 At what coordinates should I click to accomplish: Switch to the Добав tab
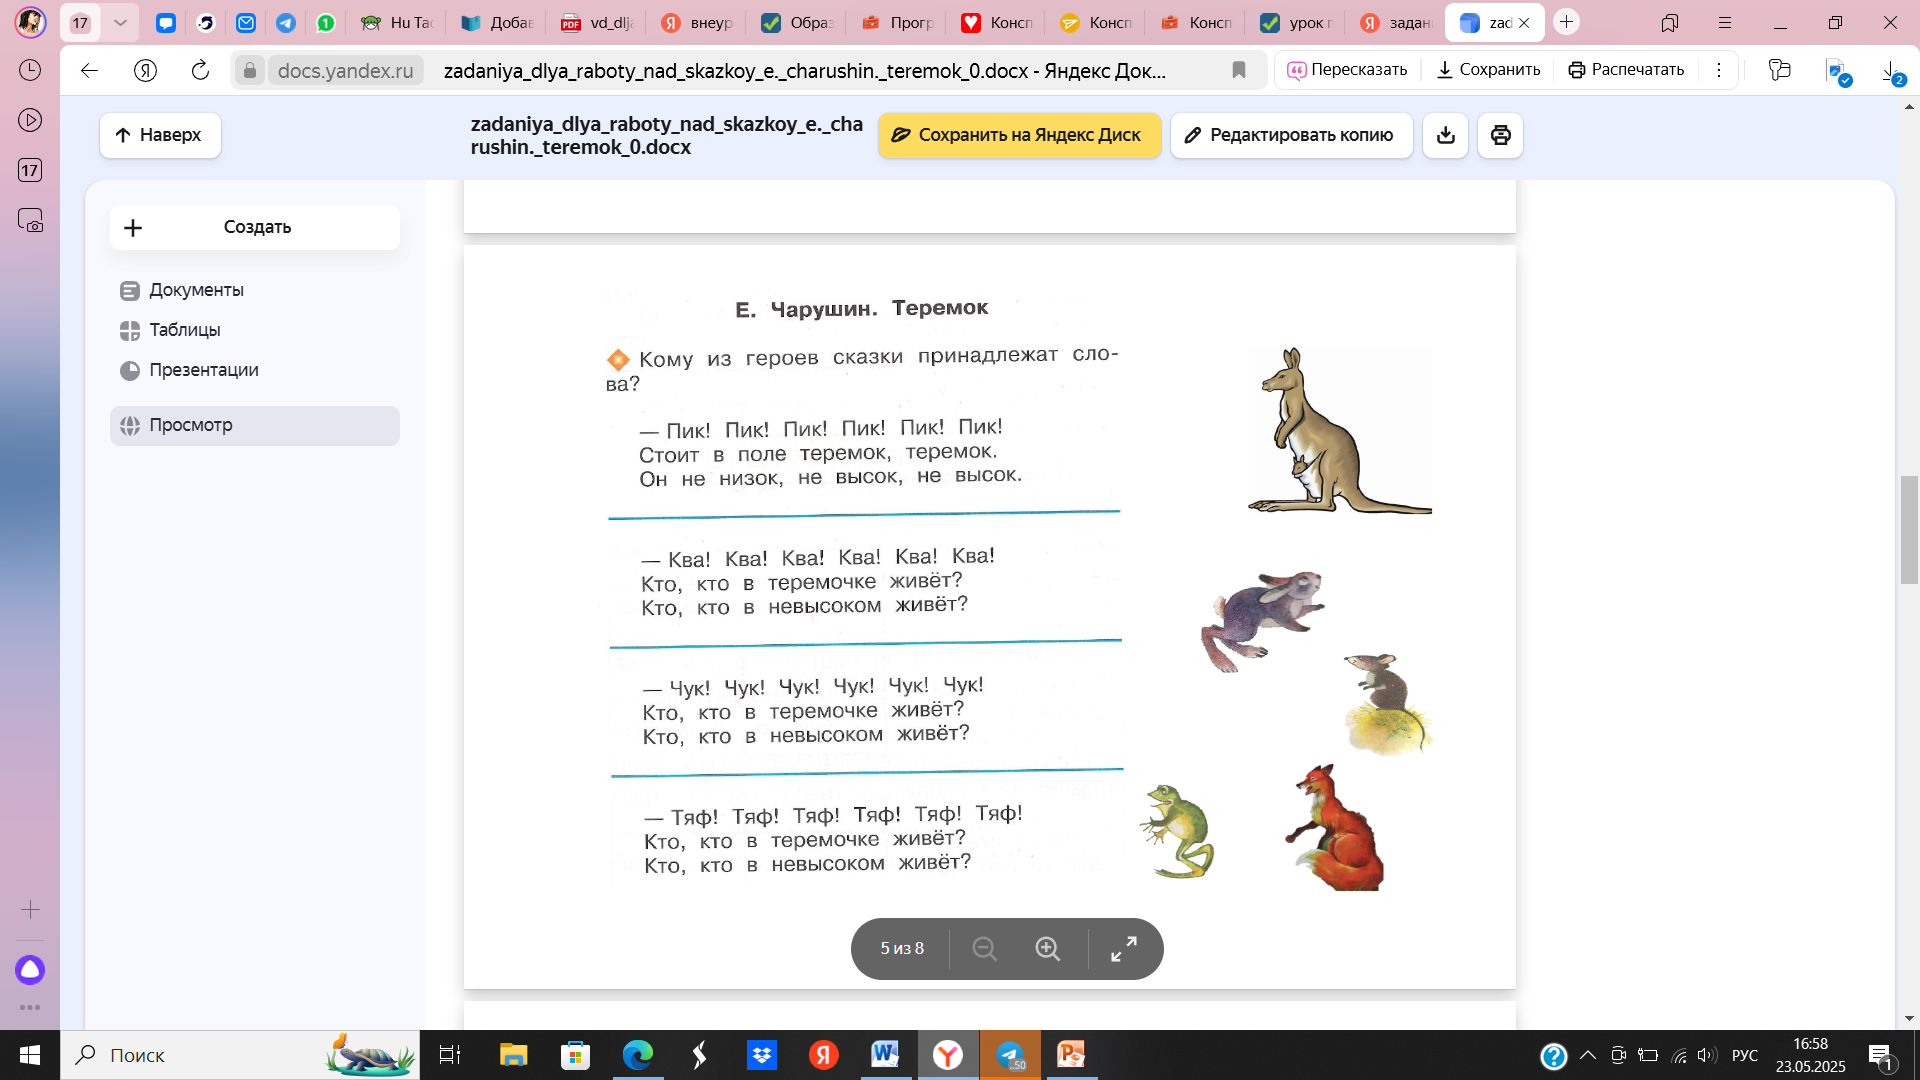497,22
